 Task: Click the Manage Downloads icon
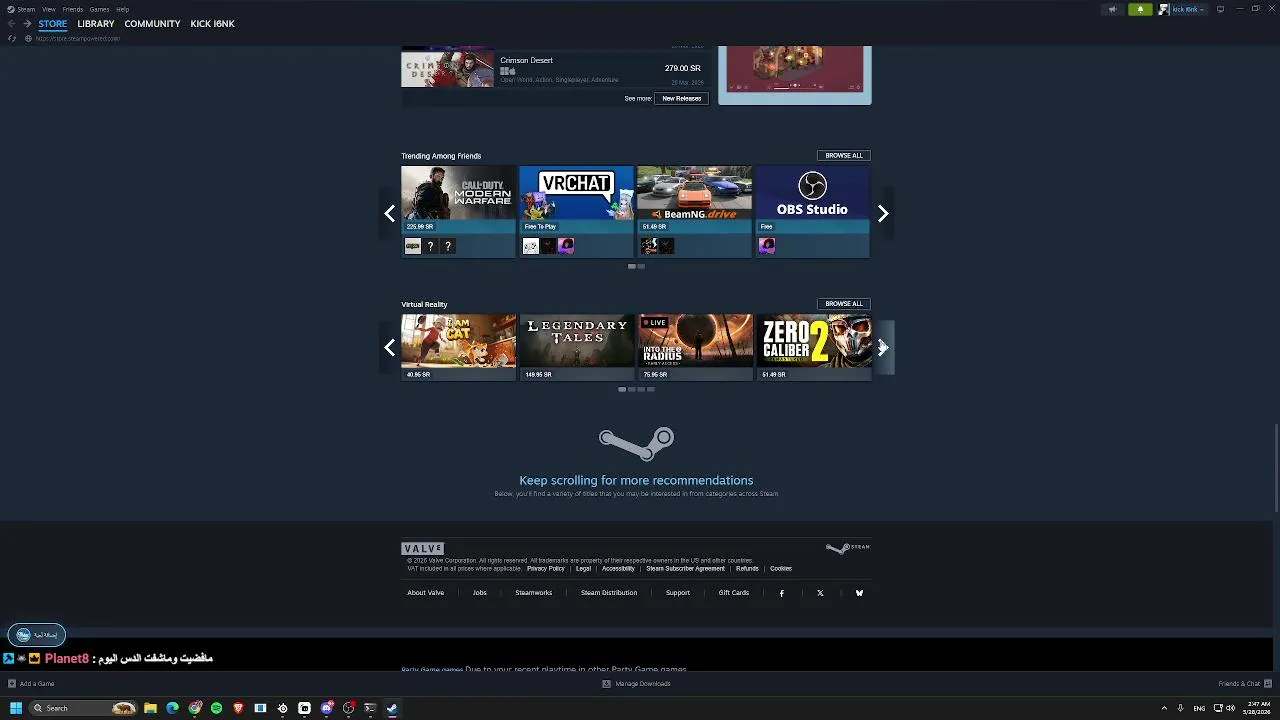click(x=606, y=684)
